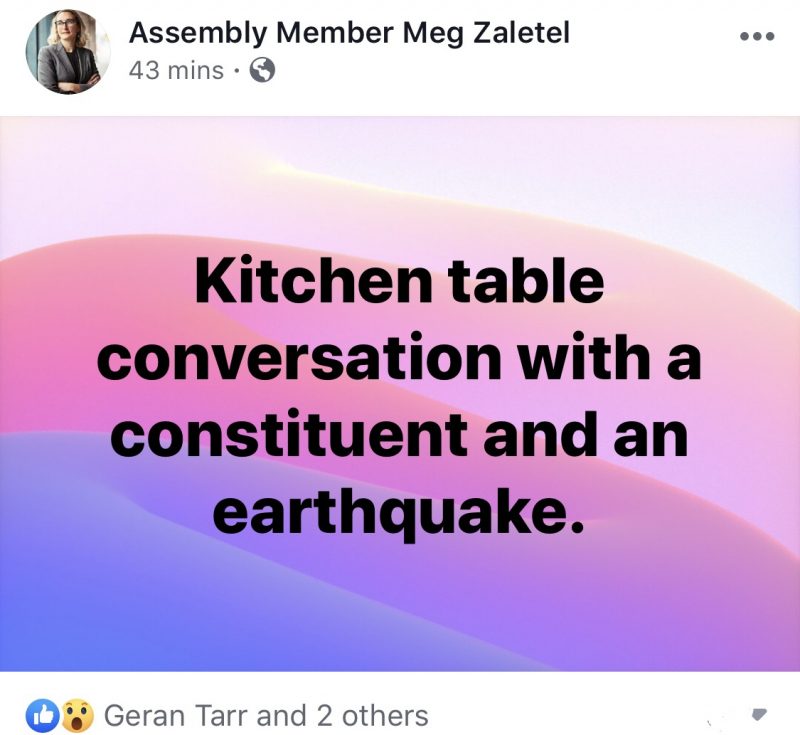
Task: Click the globe public audience icon
Action: pos(262,70)
